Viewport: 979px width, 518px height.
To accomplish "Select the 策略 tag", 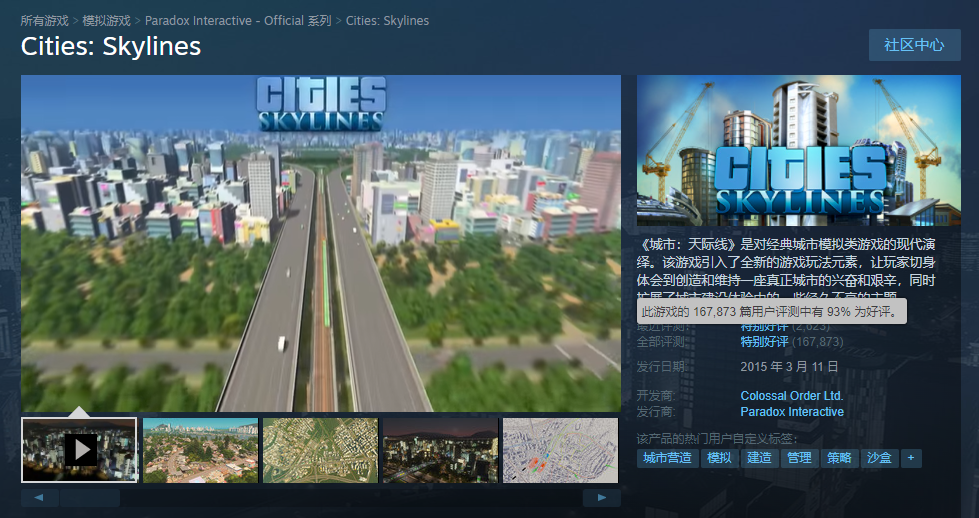I will tap(839, 458).
